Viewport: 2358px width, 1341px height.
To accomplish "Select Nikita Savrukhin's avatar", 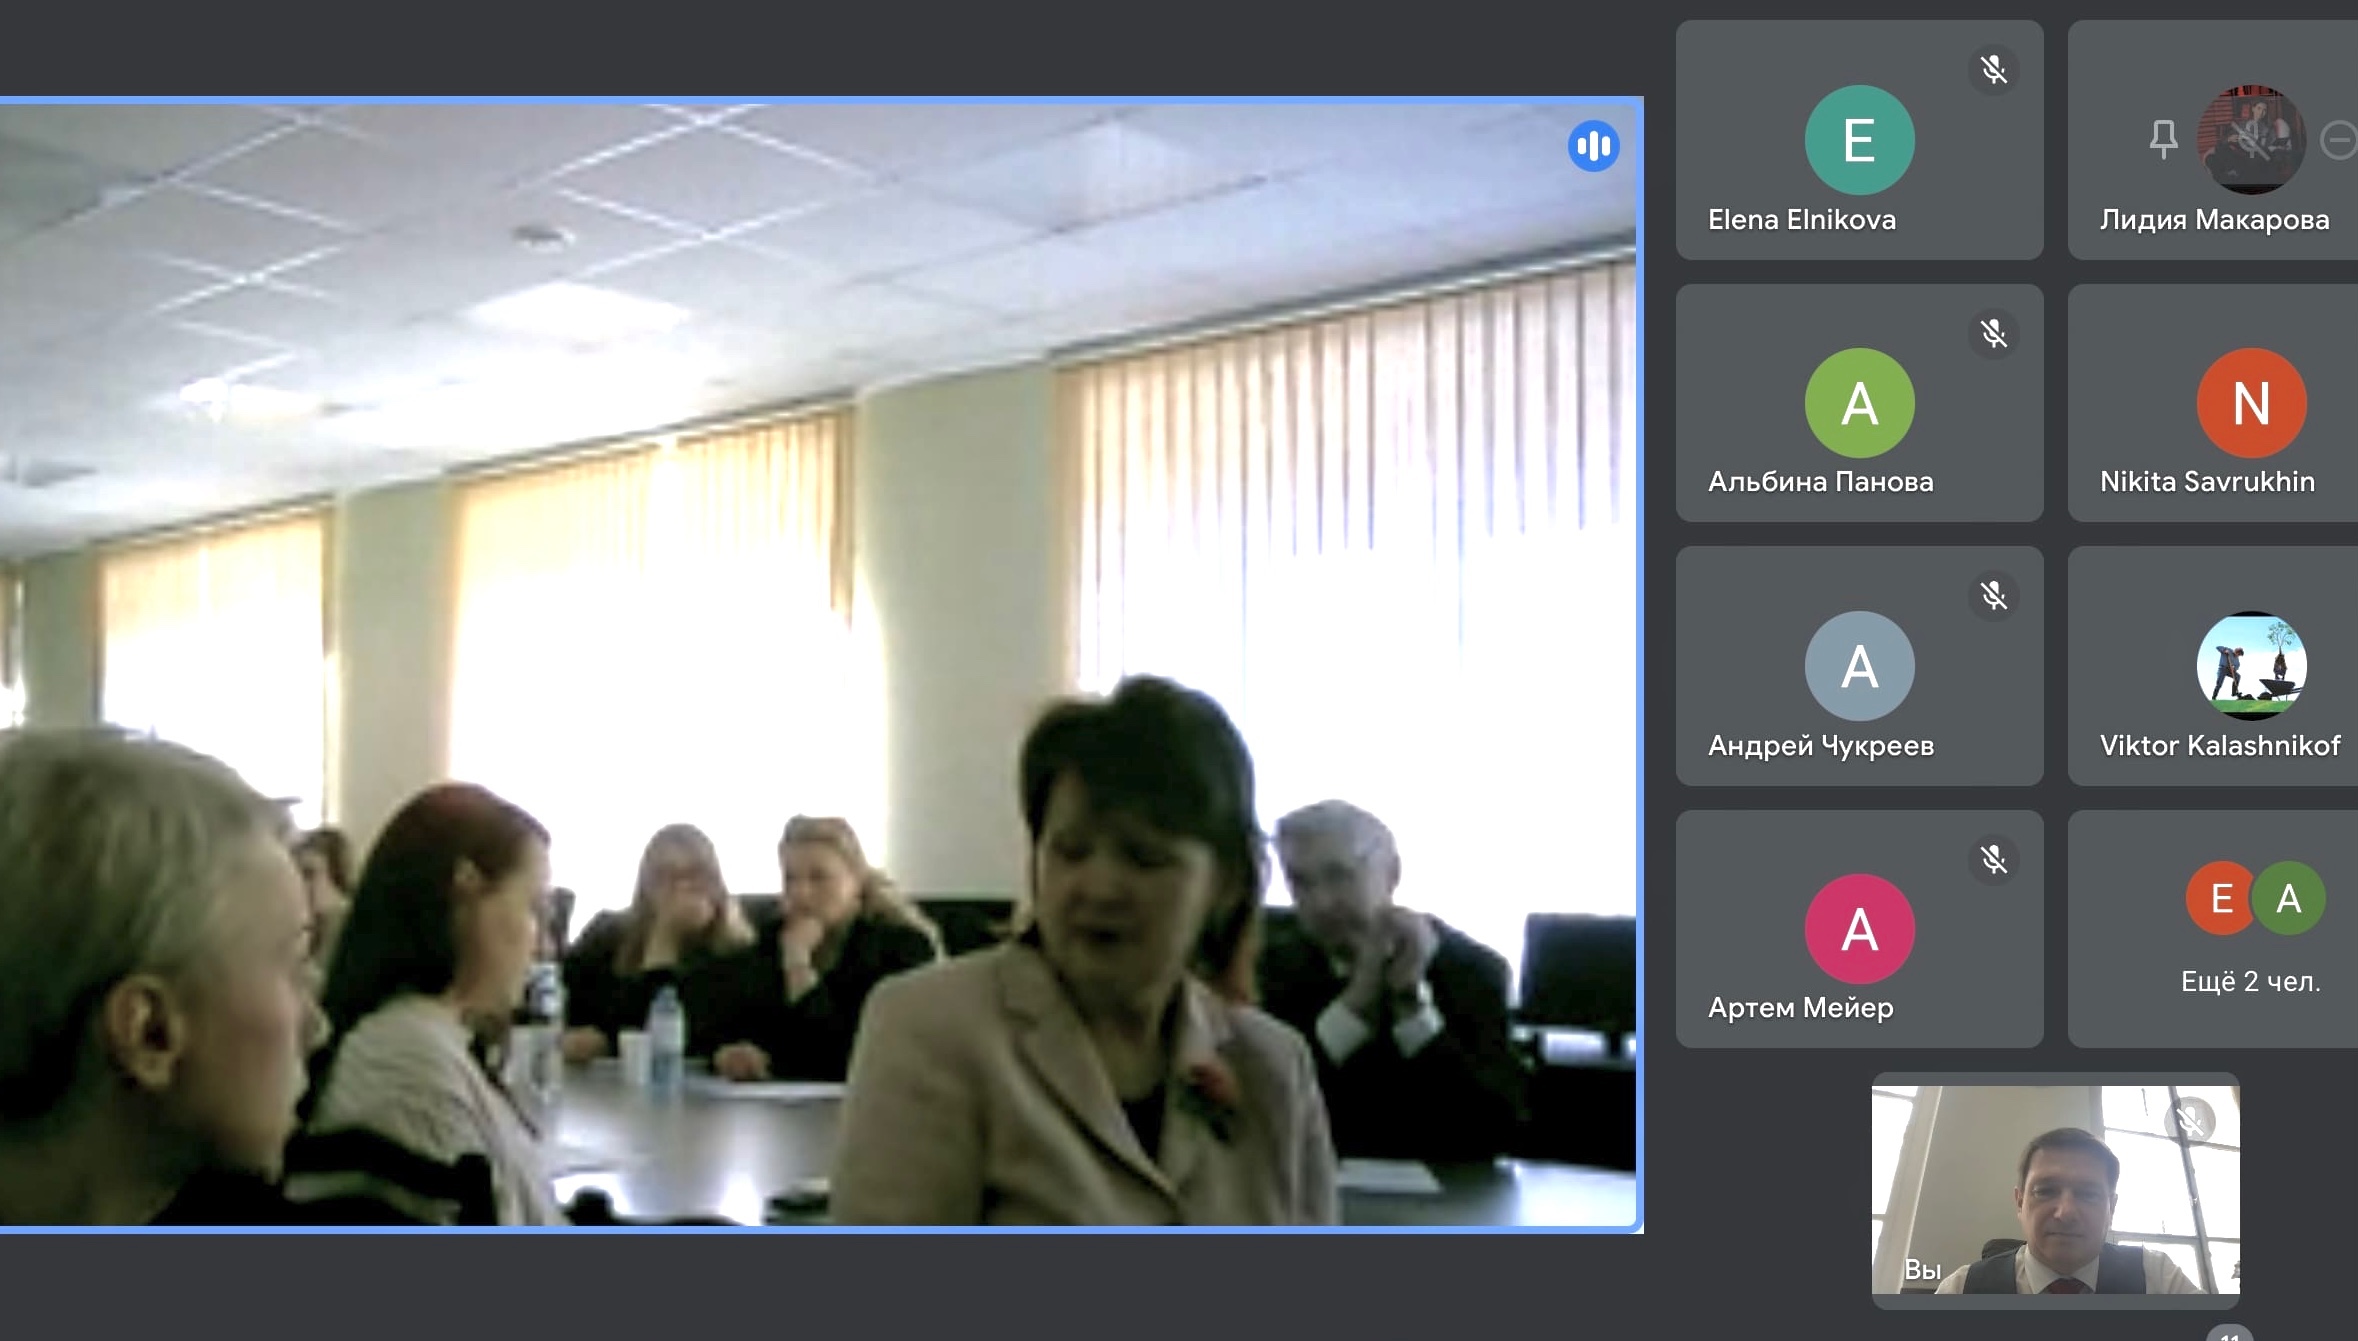I will point(2251,403).
